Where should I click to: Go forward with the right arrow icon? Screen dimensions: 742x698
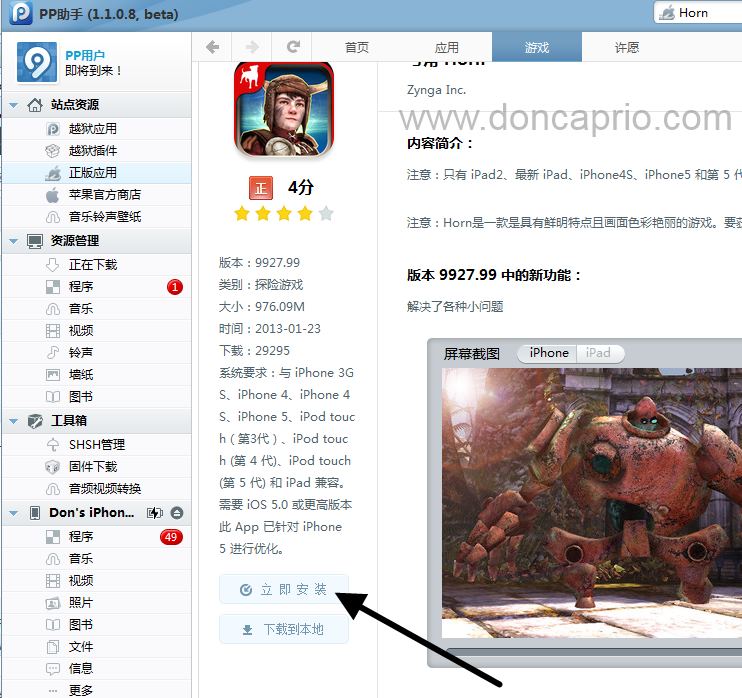(x=252, y=47)
